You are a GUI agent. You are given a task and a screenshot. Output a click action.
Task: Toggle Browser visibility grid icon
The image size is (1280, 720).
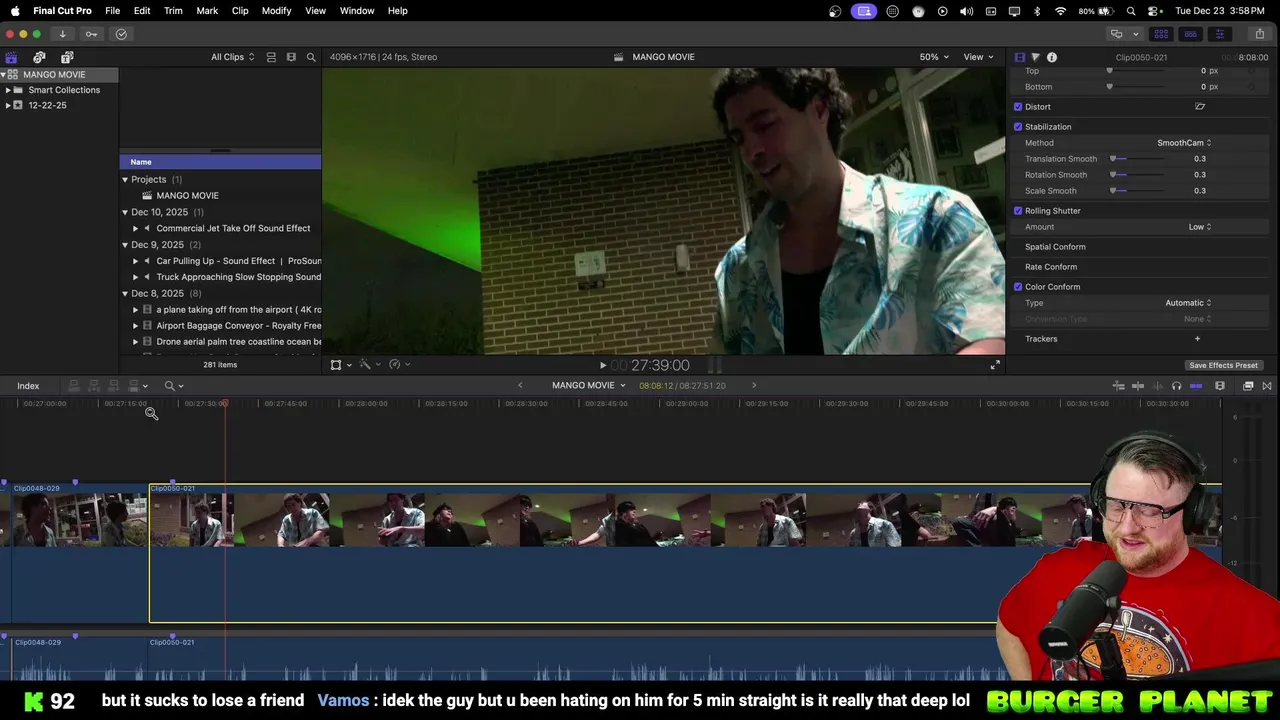point(1161,34)
